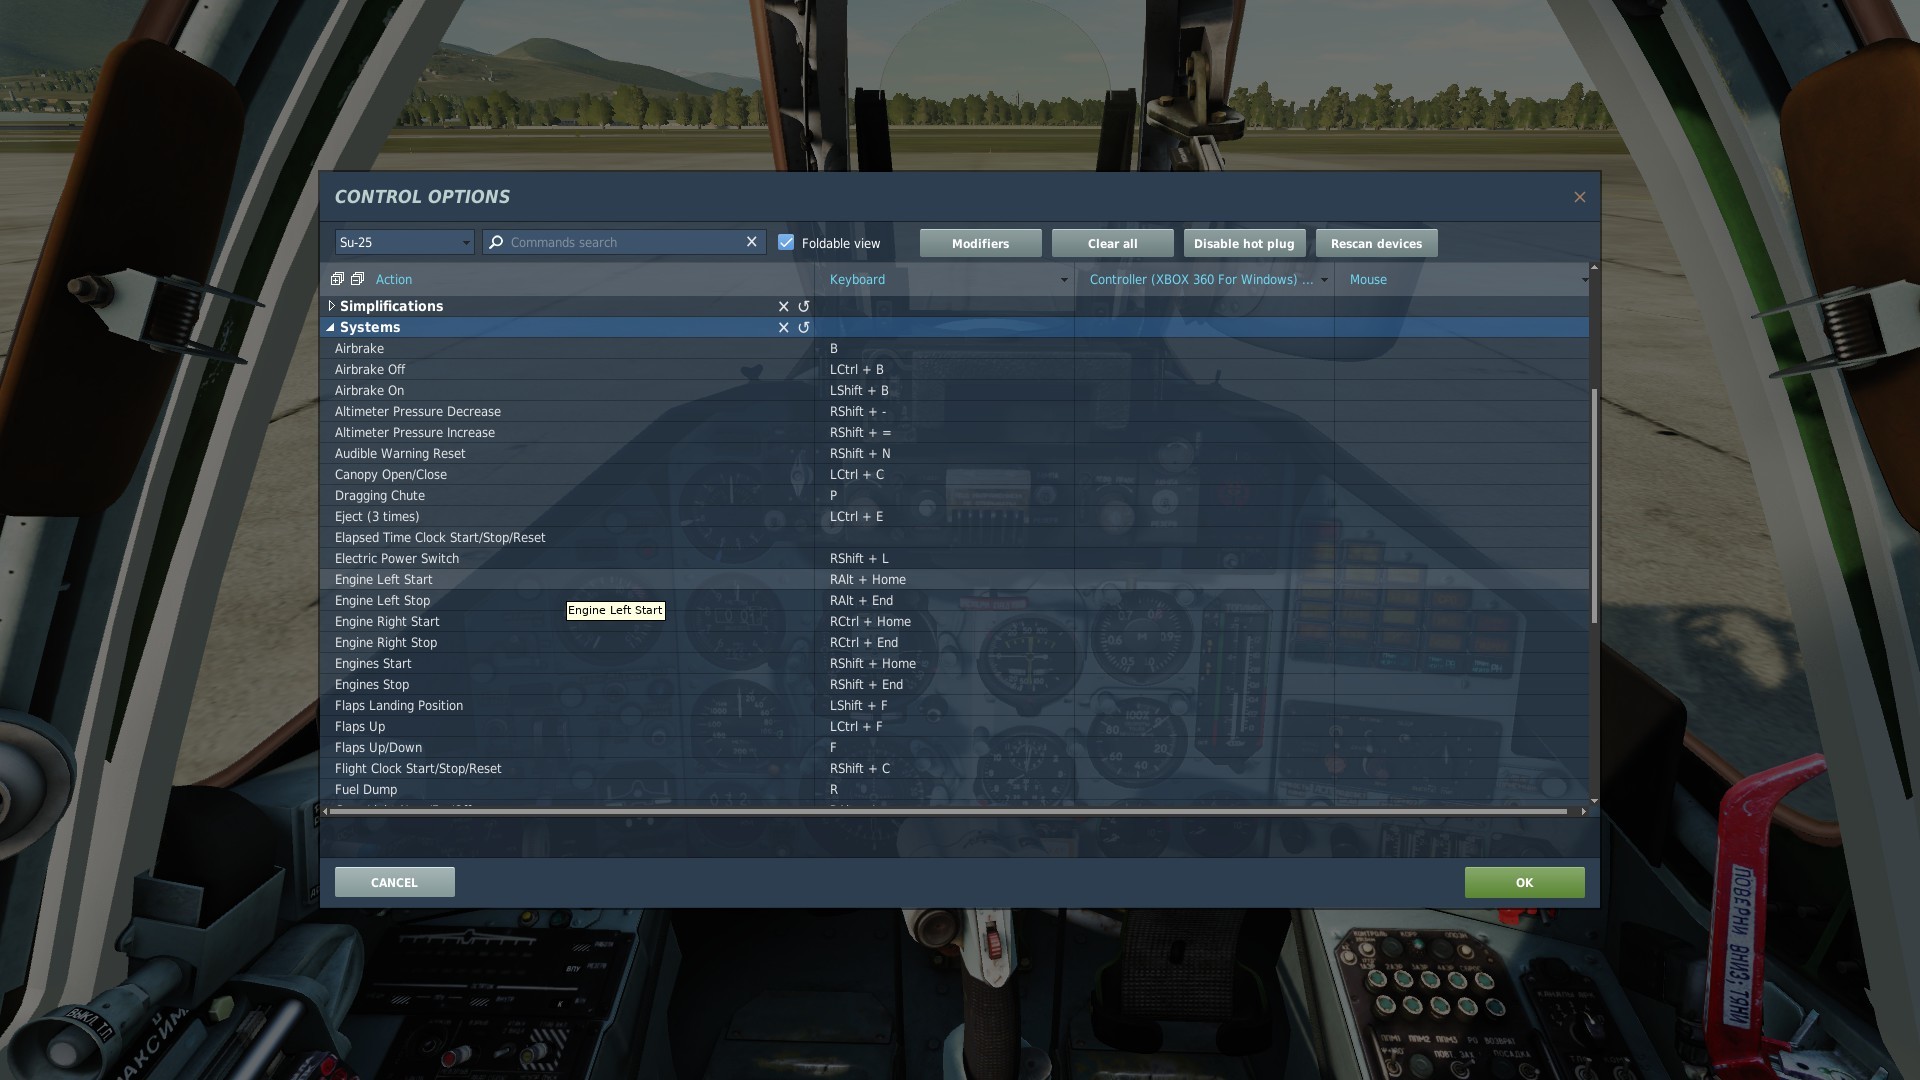Expand the Simplifications category

(331, 306)
